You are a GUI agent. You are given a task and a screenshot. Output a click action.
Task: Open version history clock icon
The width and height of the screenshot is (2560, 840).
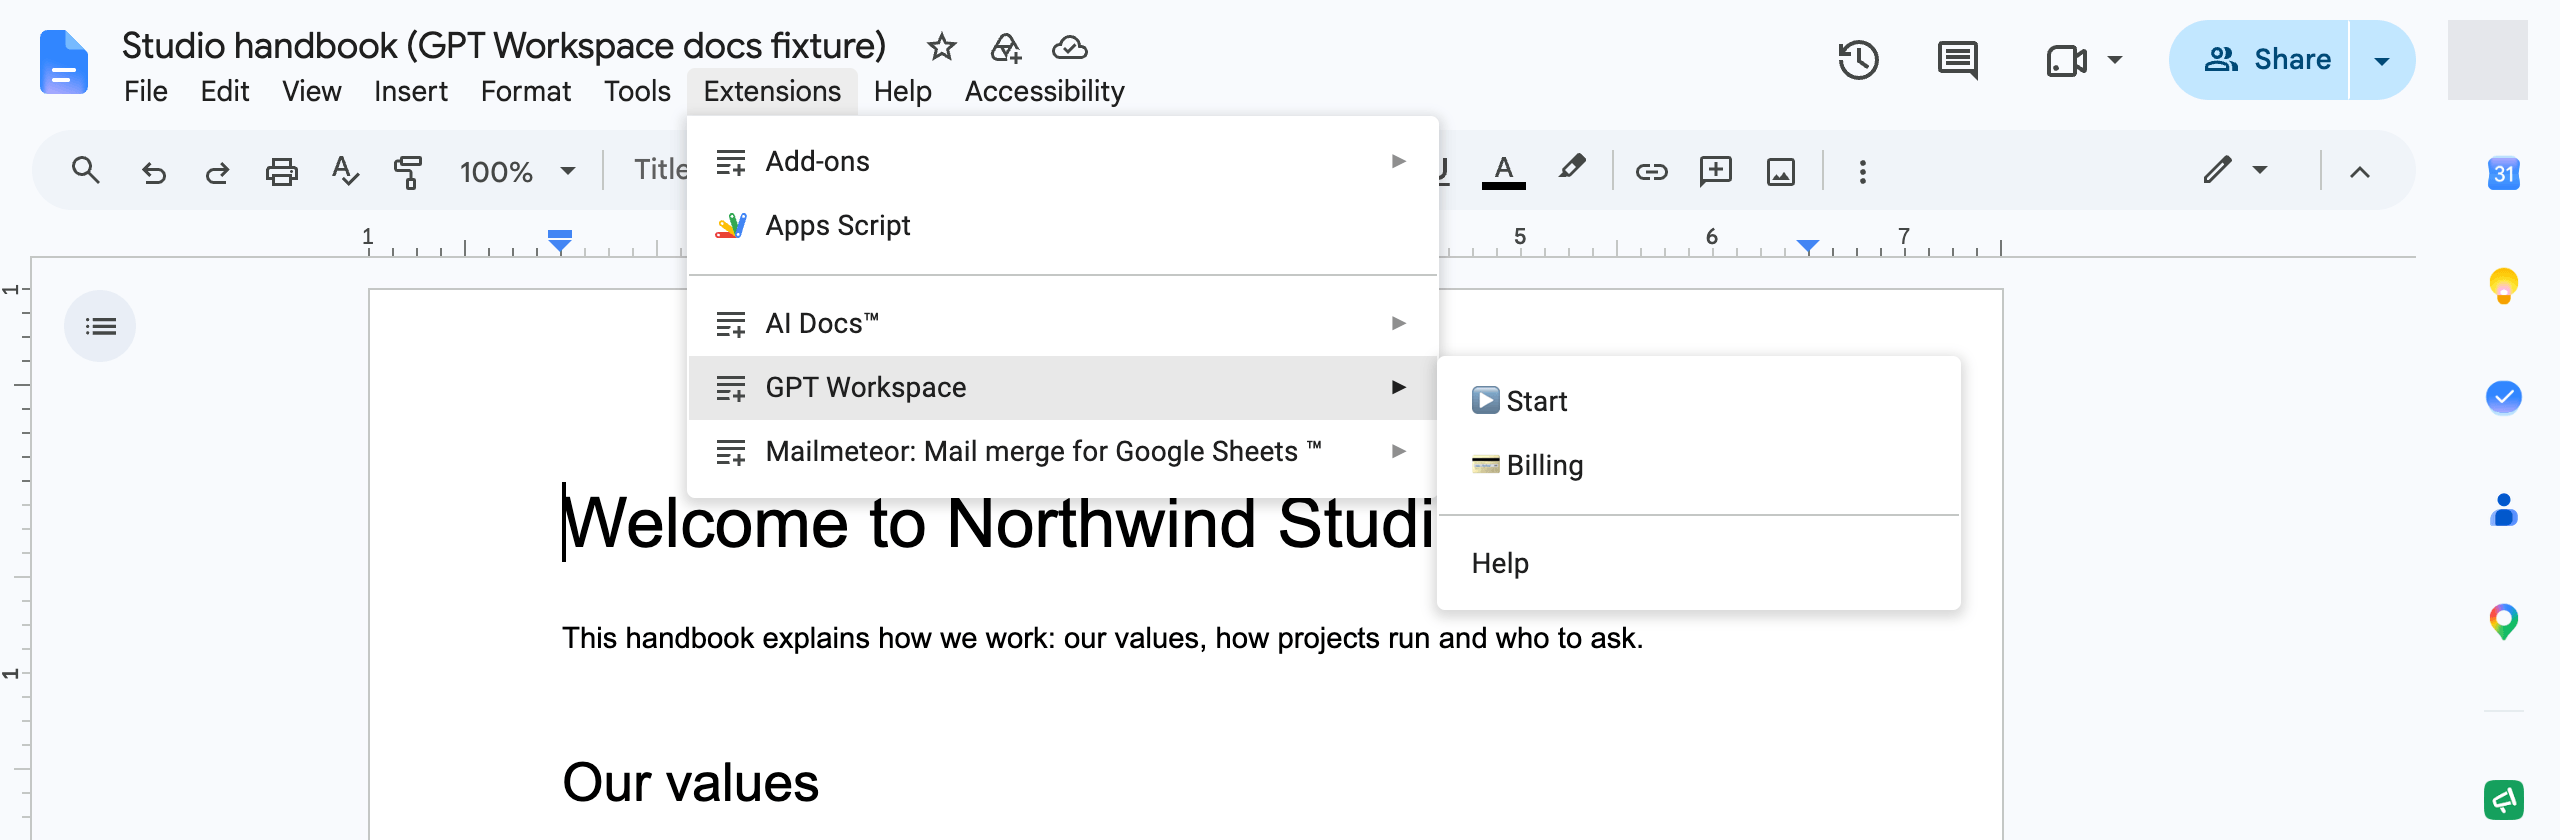[1858, 60]
